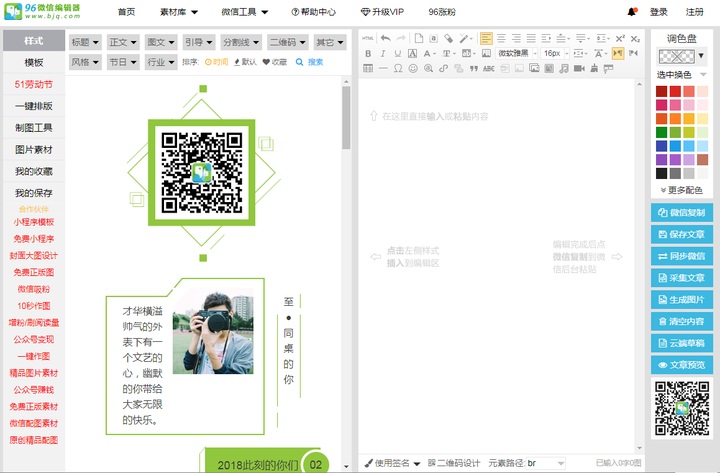
Task: Expand the 标题 style dropdown
Action: coord(85,42)
